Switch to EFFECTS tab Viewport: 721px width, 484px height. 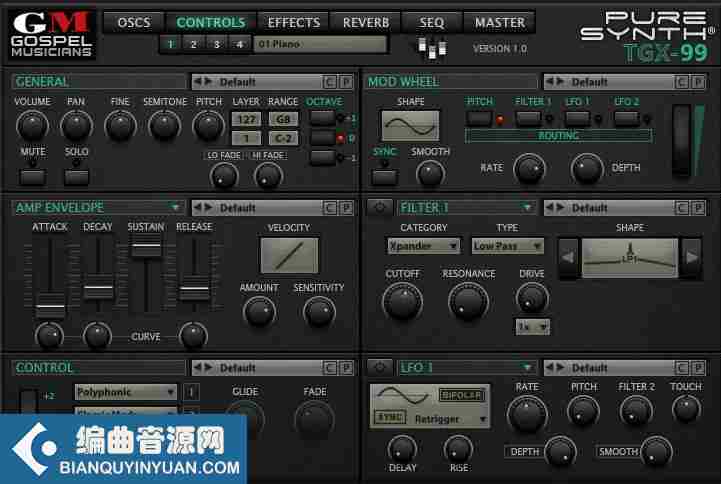click(x=293, y=23)
